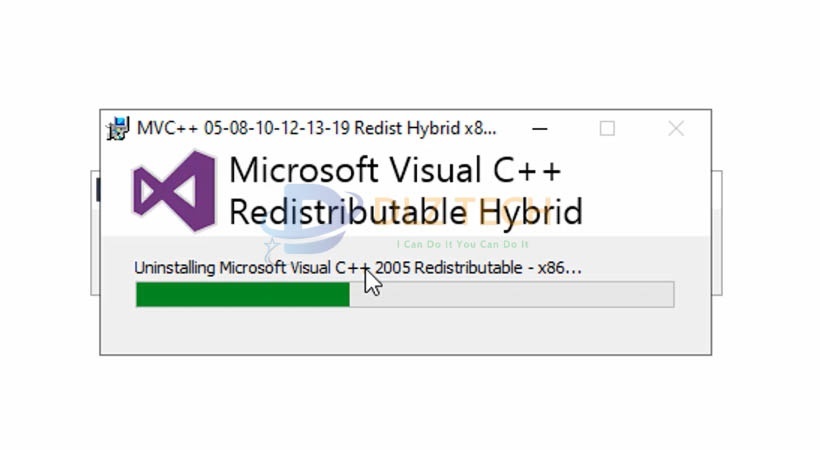This screenshot has width=820, height=450.
Task: Click the "x86..." text ending the status line
Action: (x=560, y=268)
